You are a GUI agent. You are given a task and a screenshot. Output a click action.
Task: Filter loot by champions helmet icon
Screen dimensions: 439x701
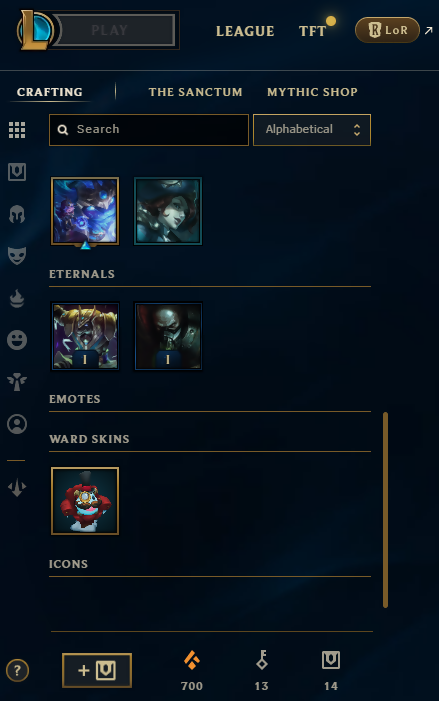[17, 214]
